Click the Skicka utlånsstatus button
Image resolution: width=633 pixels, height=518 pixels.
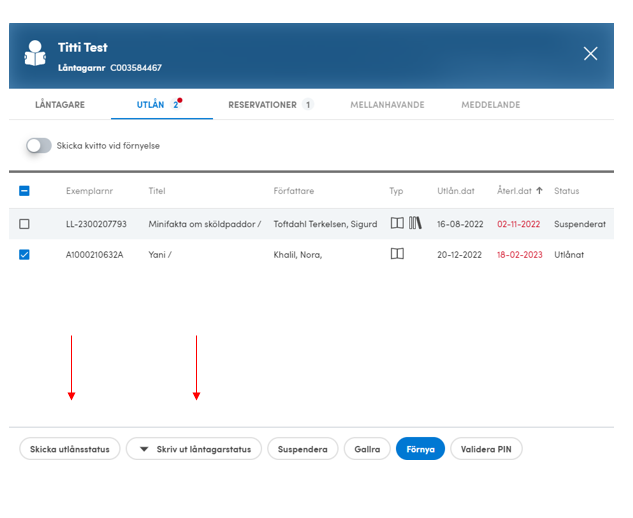pos(70,449)
